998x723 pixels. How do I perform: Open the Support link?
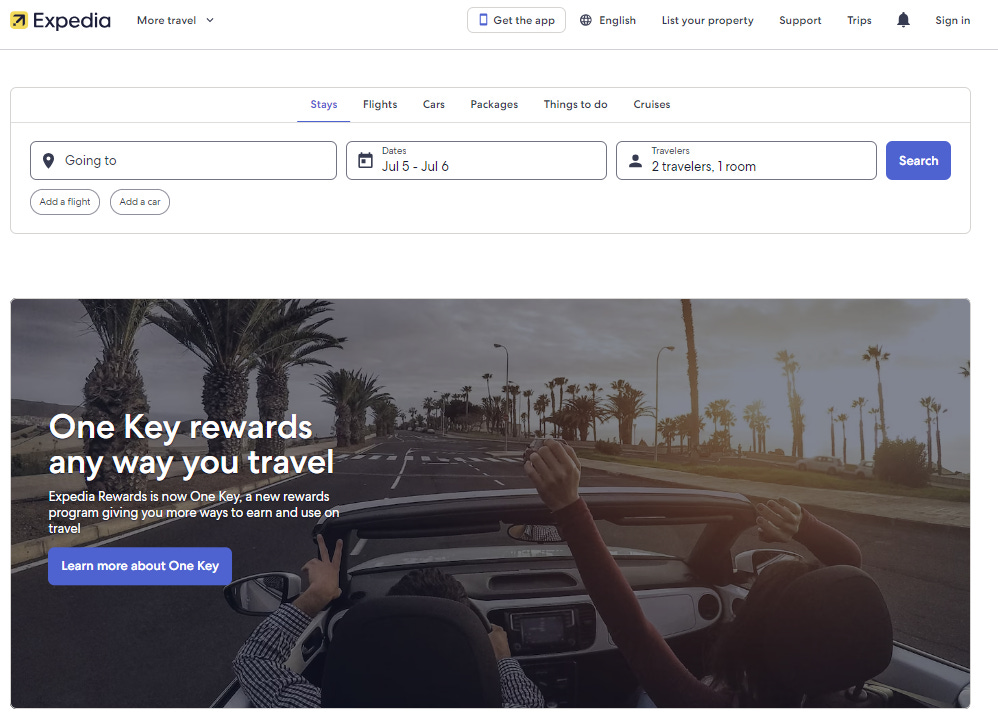[800, 20]
